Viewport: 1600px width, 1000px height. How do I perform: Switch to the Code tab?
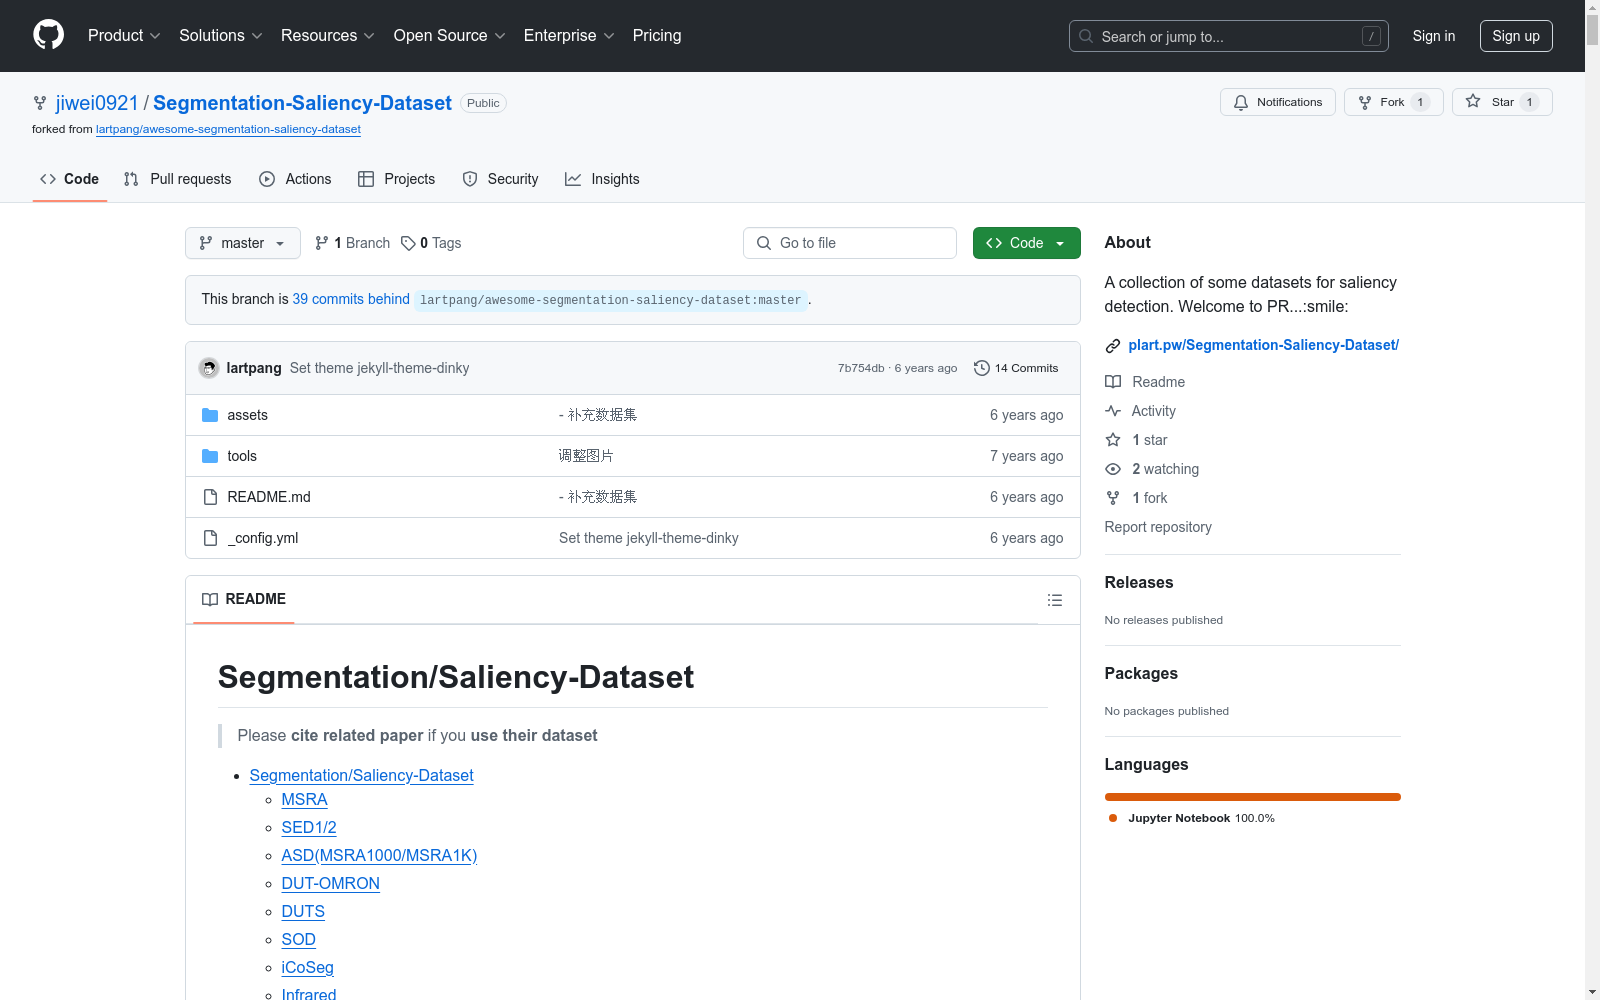coord(70,179)
